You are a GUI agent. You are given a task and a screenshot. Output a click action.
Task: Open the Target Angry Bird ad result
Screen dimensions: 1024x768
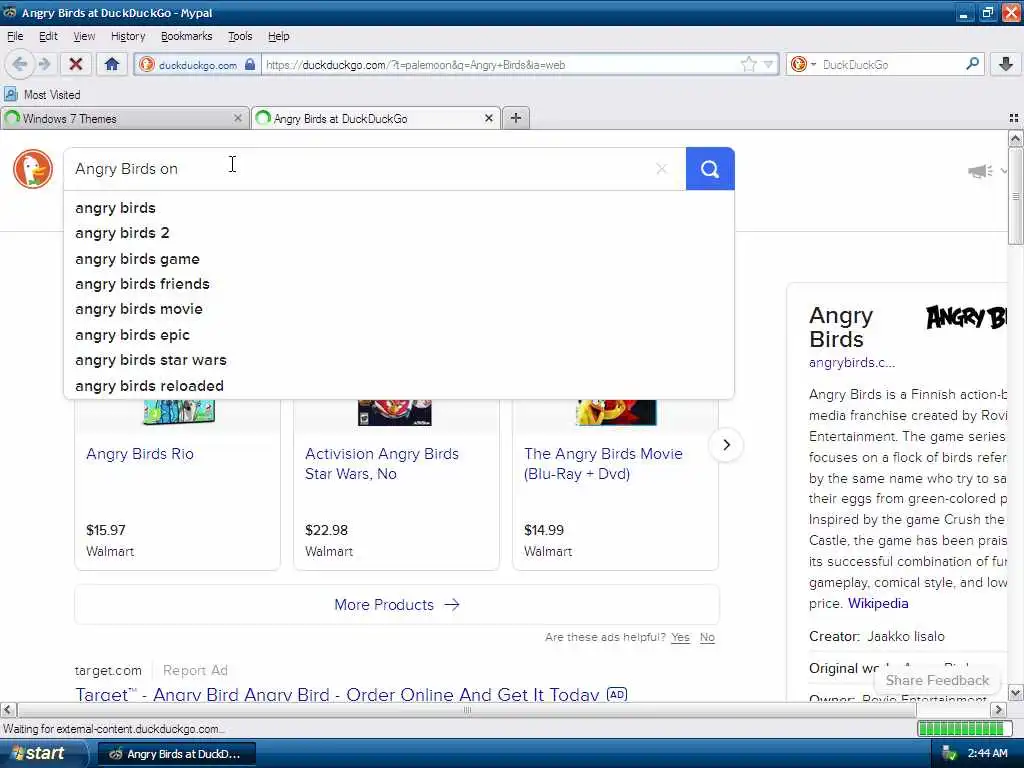click(337, 694)
